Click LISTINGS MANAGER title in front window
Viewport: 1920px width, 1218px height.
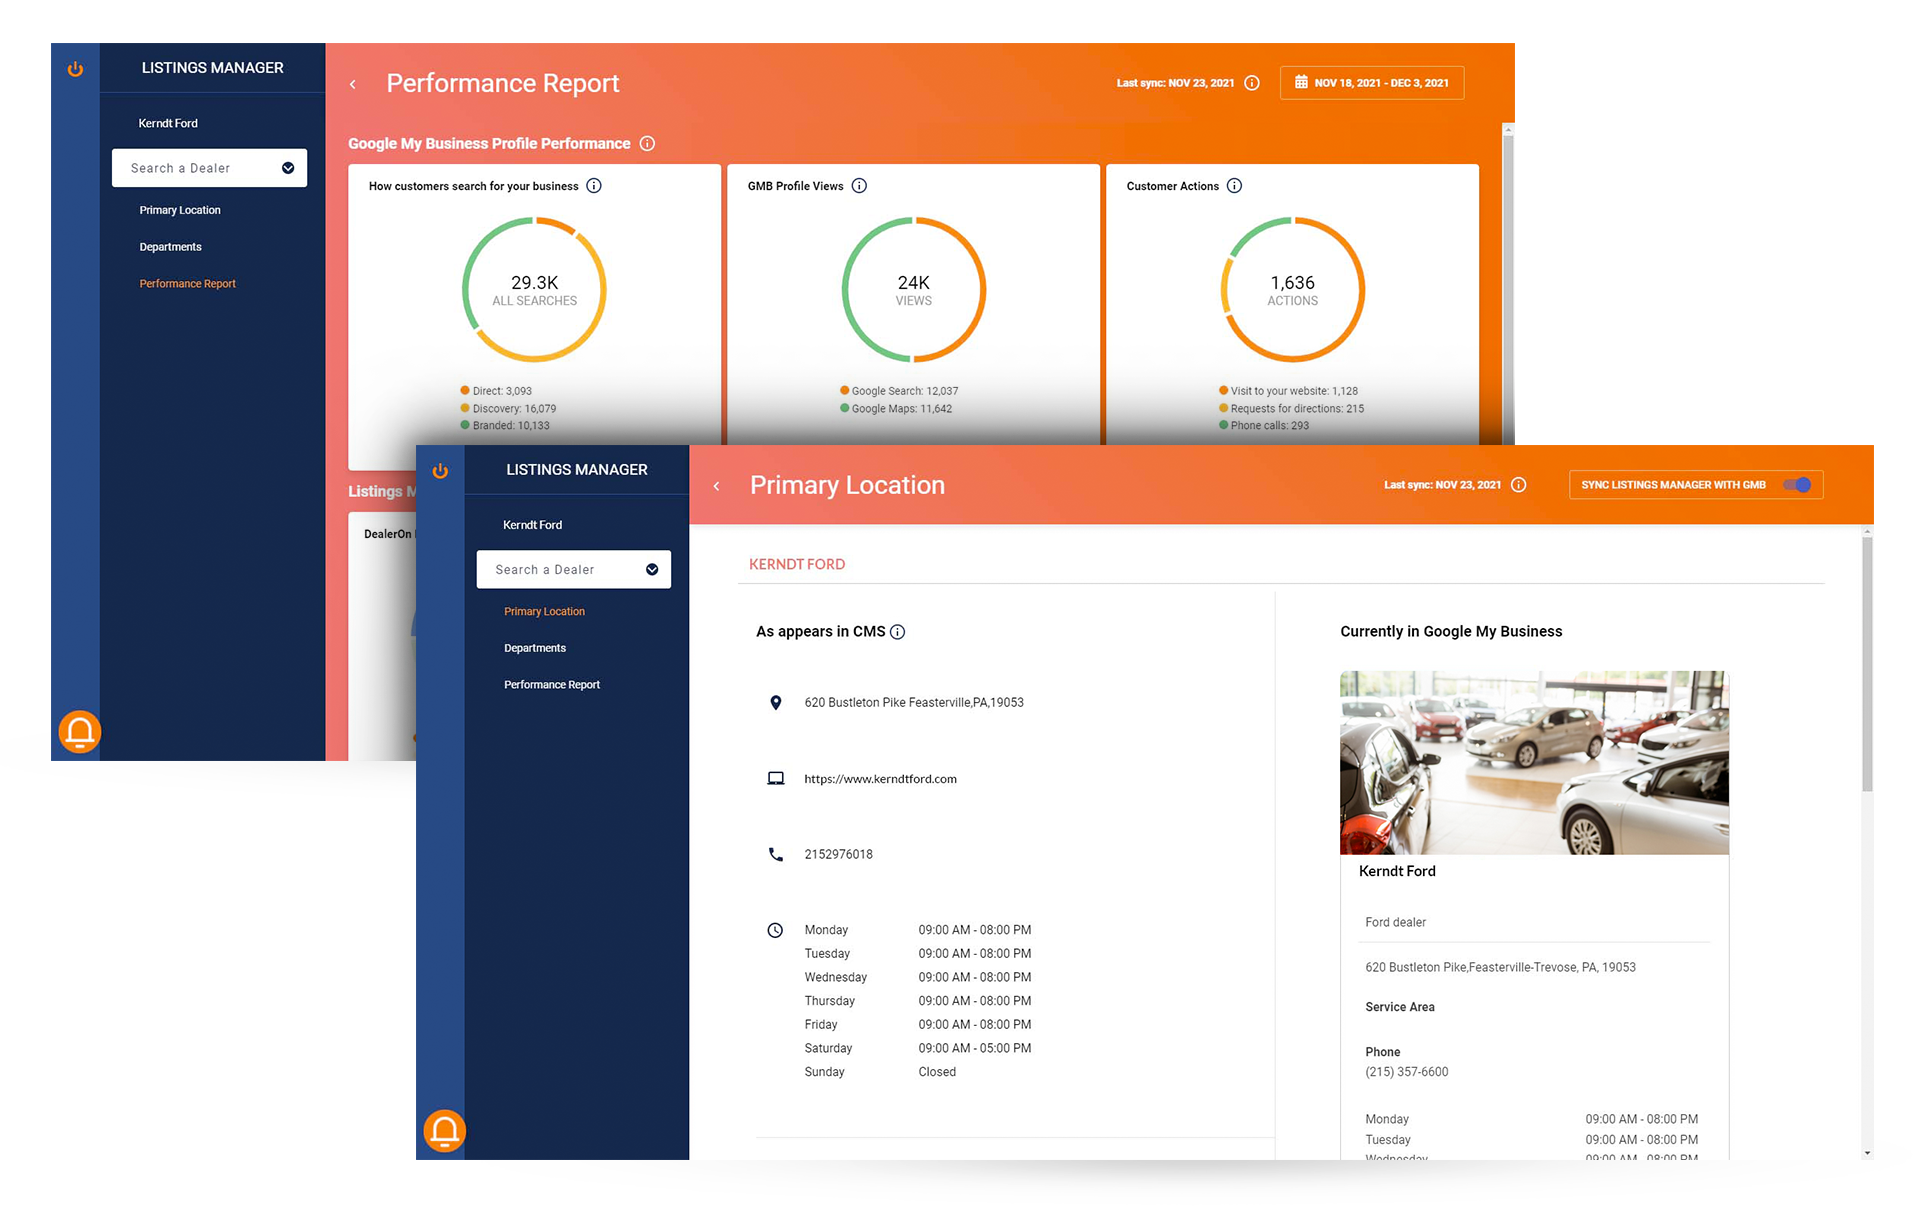click(x=577, y=470)
